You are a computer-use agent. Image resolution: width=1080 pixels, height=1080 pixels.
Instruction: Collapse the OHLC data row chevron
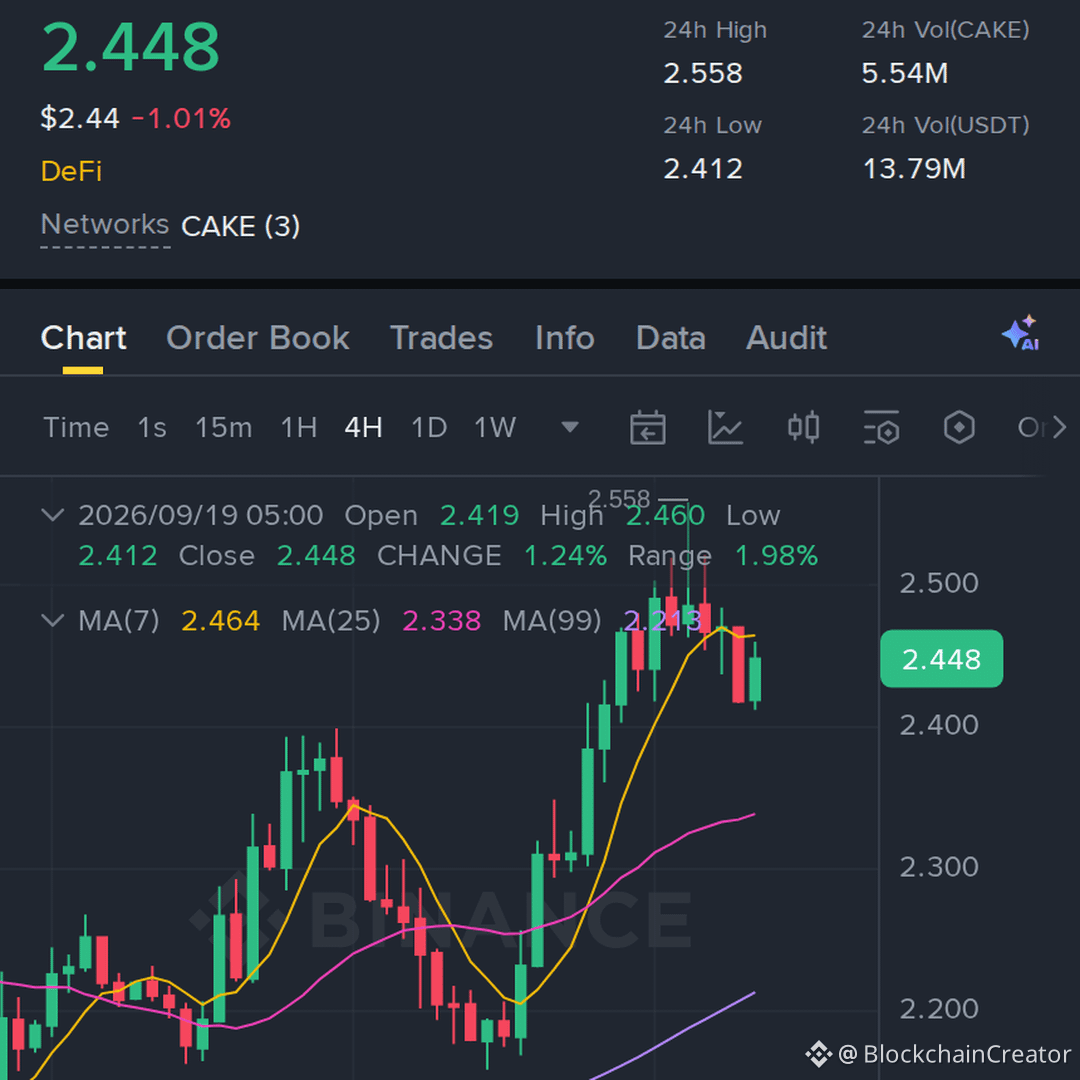click(52, 515)
